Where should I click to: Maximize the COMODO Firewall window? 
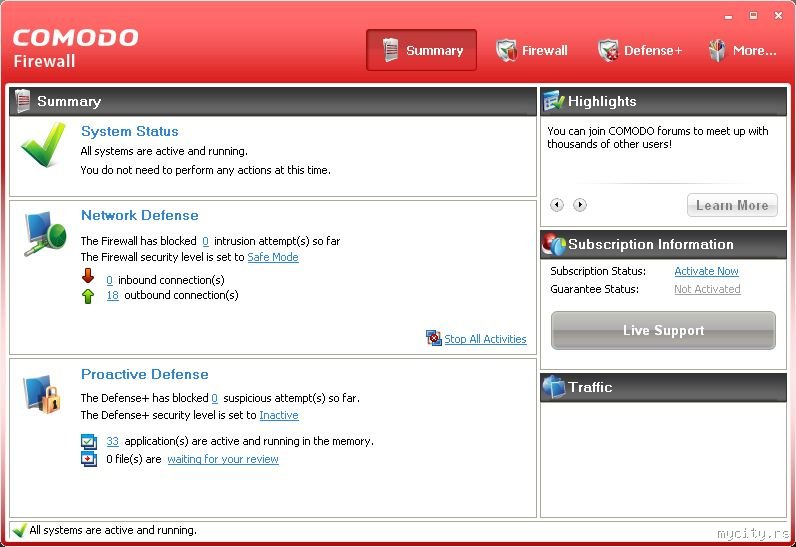point(753,16)
